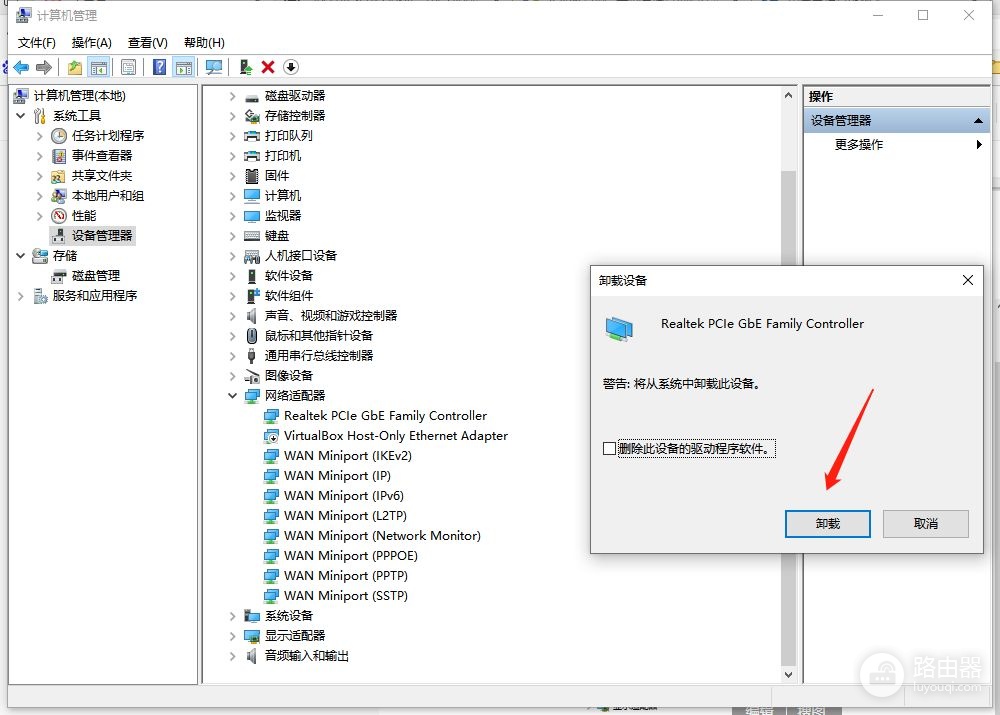
Task: Select 磁盘管理 under 存储
Action: click(x=96, y=276)
